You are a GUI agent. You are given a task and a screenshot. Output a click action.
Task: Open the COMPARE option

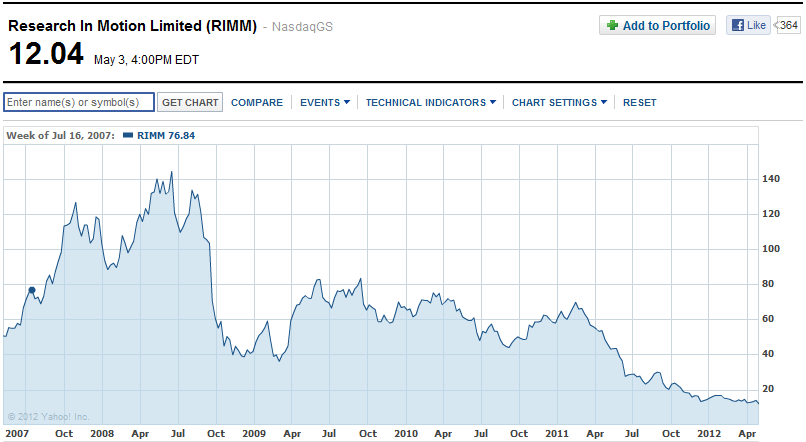[x=257, y=103]
